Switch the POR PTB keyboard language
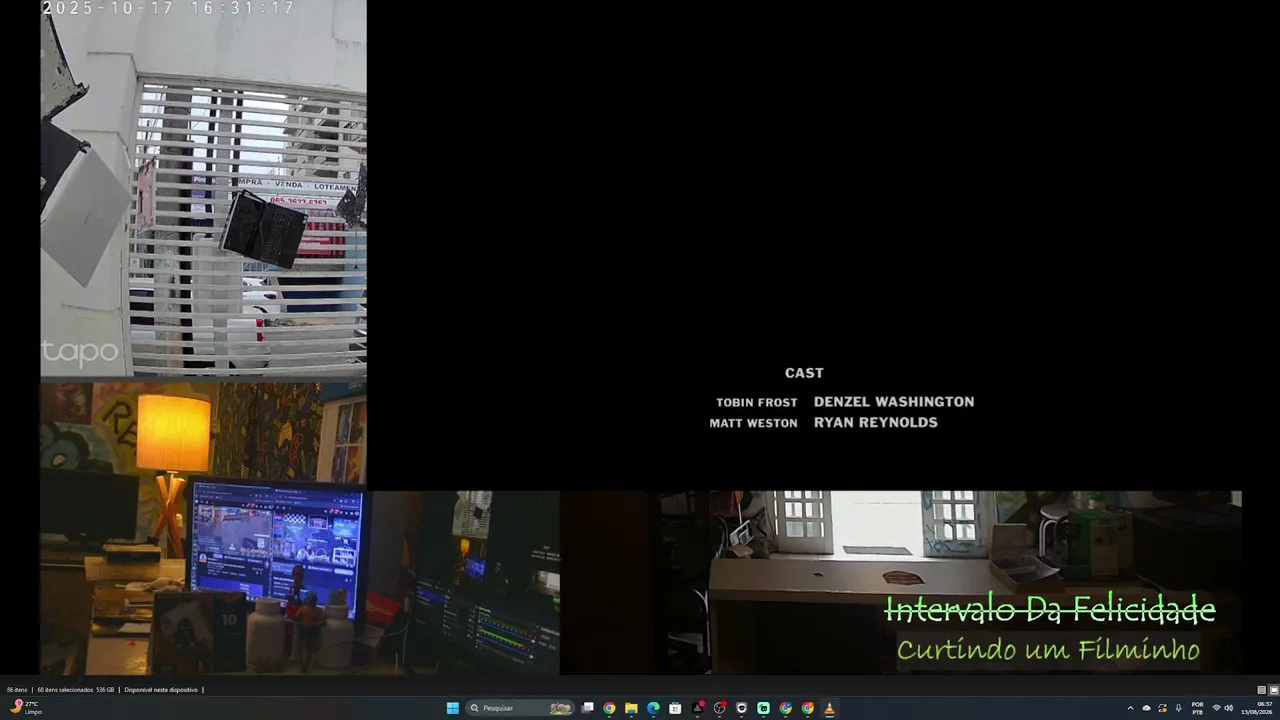Image resolution: width=1280 pixels, height=720 pixels. (x=1197, y=708)
